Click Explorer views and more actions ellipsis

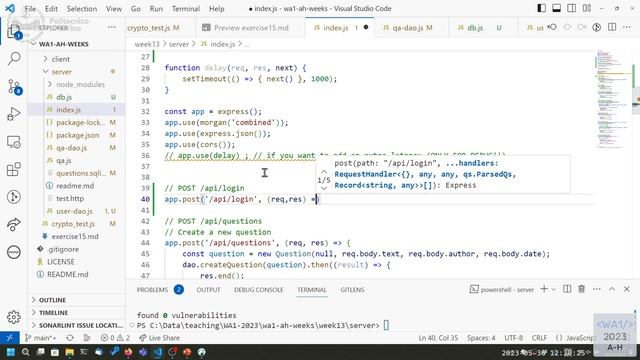pyautogui.click(x=111, y=27)
